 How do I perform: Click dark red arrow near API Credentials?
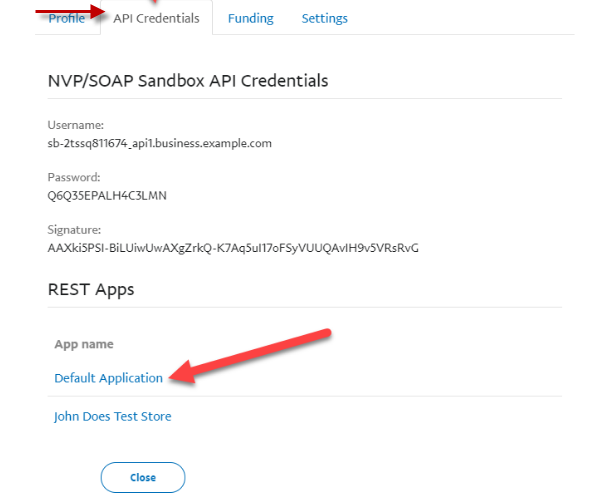[x=70, y=11]
